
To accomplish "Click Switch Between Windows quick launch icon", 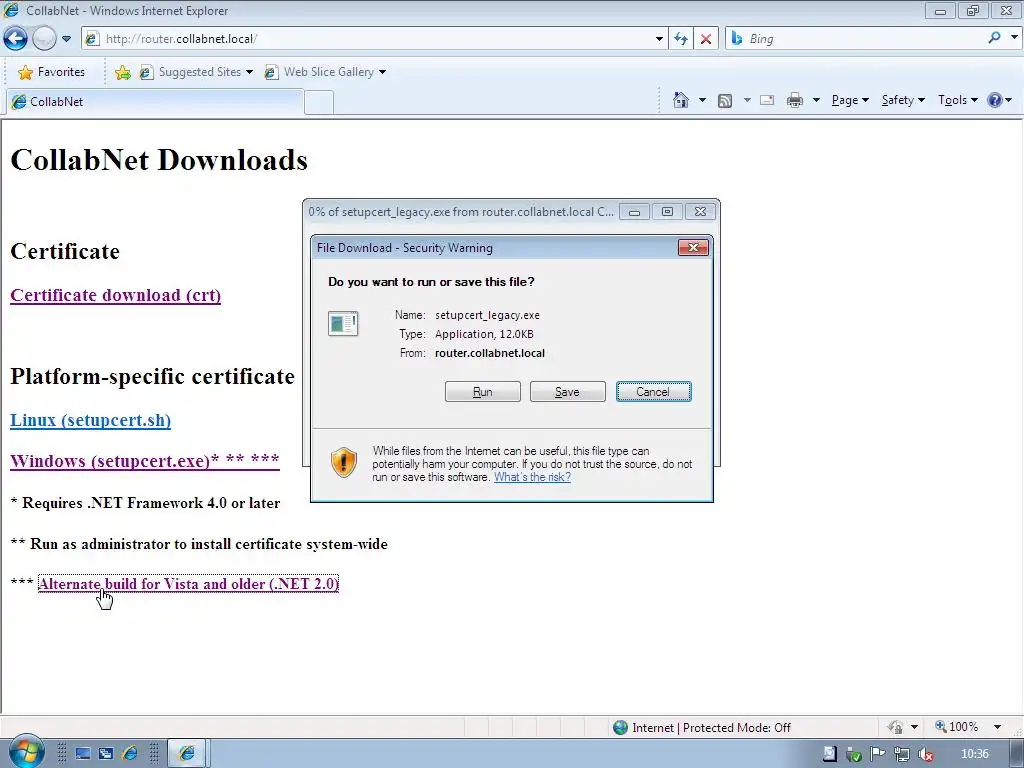I will (106, 754).
